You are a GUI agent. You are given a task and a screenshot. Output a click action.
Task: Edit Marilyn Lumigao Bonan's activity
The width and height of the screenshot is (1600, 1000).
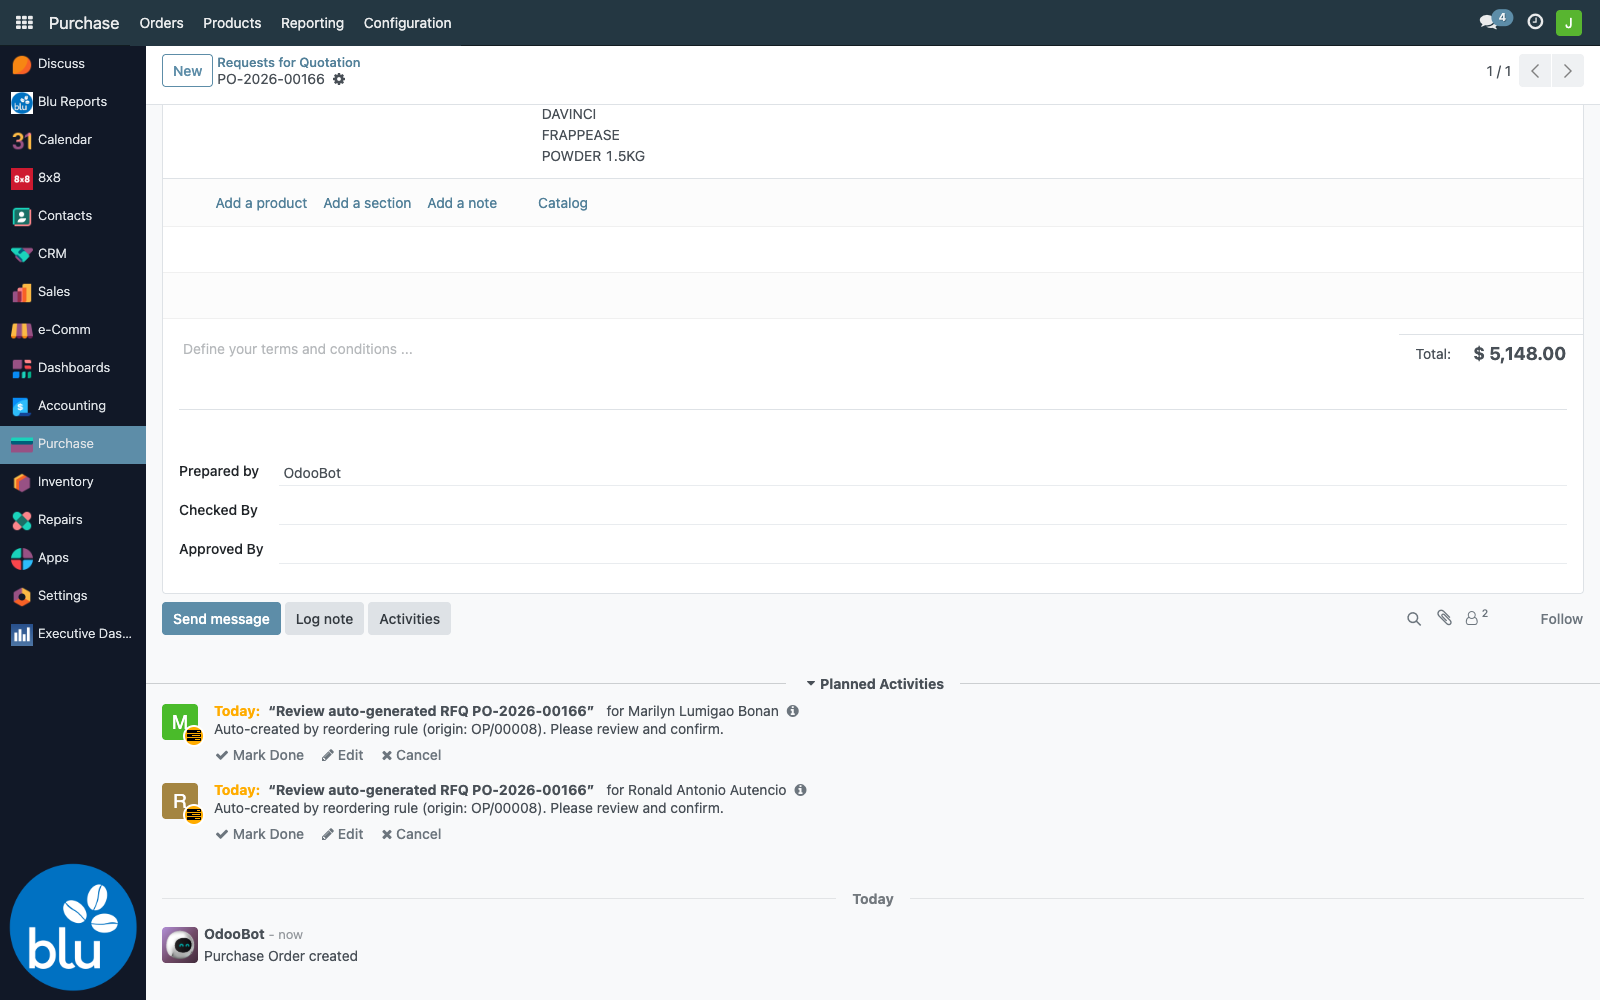pyautogui.click(x=342, y=755)
